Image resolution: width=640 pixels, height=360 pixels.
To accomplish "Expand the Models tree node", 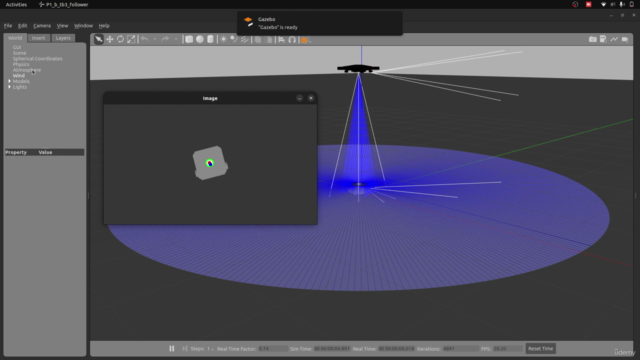I will tap(9, 81).
